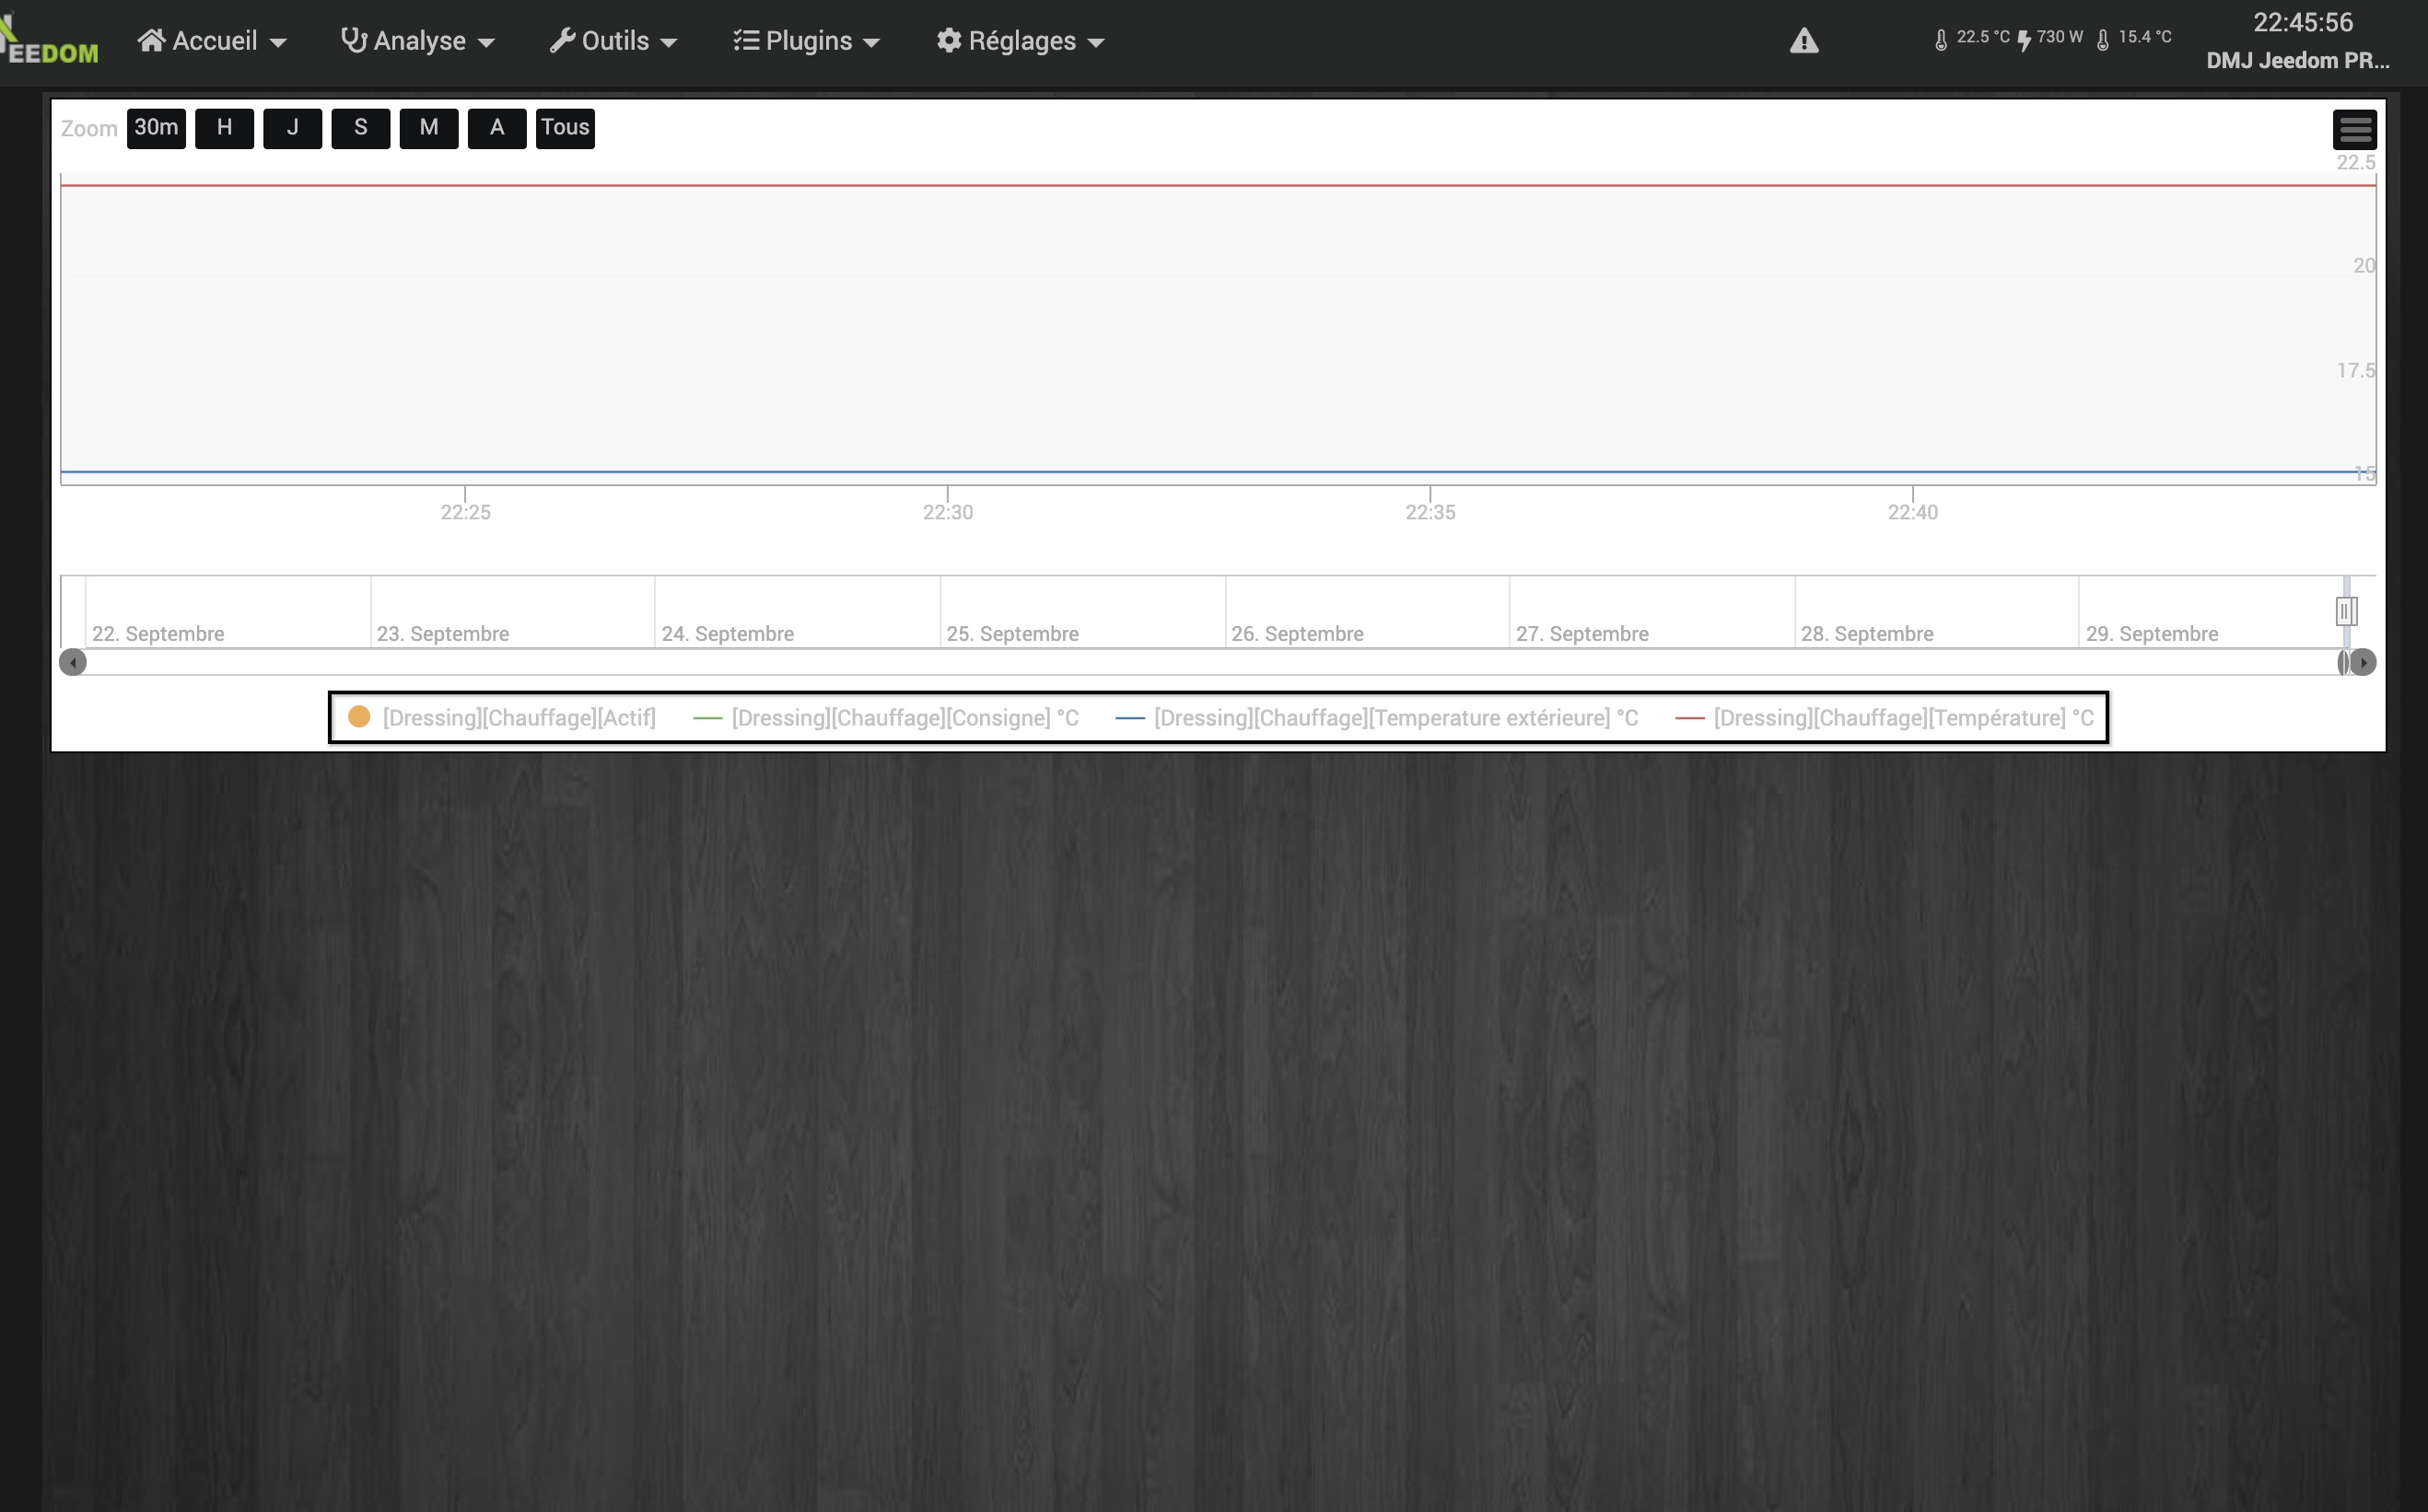Image resolution: width=2428 pixels, height=1512 pixels.
Task: Open the Outils menu
Action: 613,41
